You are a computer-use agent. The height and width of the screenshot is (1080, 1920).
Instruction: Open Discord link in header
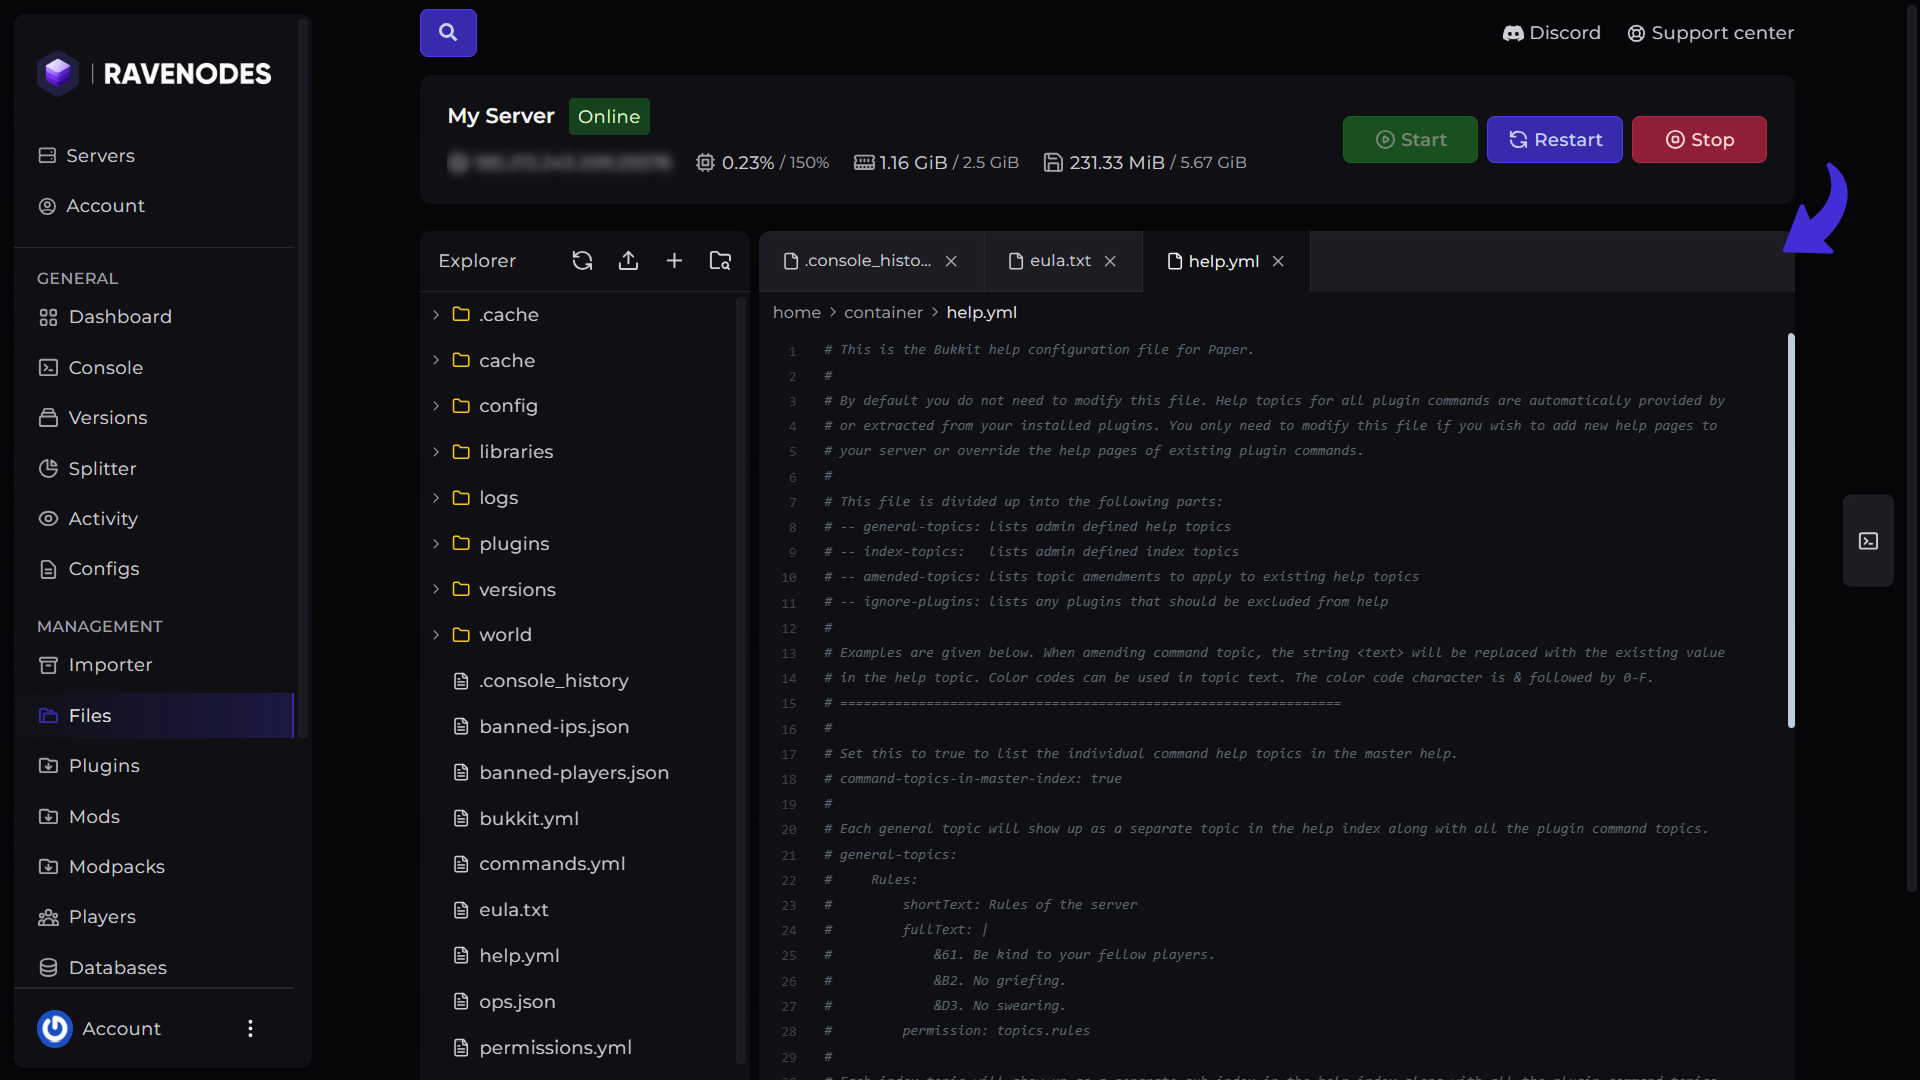coord(1551,33)
